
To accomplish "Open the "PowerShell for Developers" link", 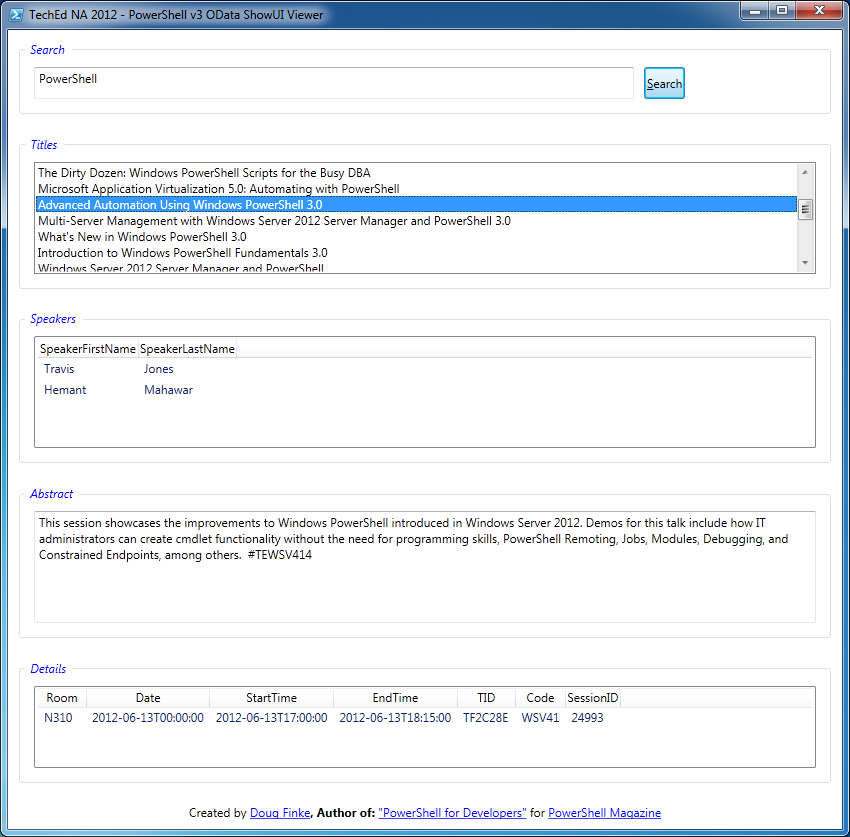I will coord(452,813).
